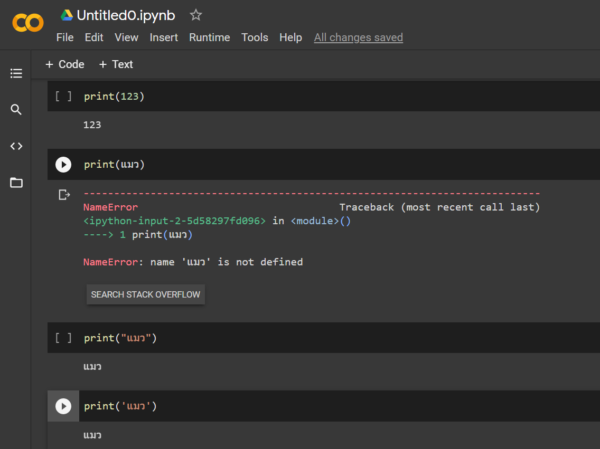The image size is (600, 449).
Task: Click the output toggle icon beside NameError
Action: click(x=64, y=195)
